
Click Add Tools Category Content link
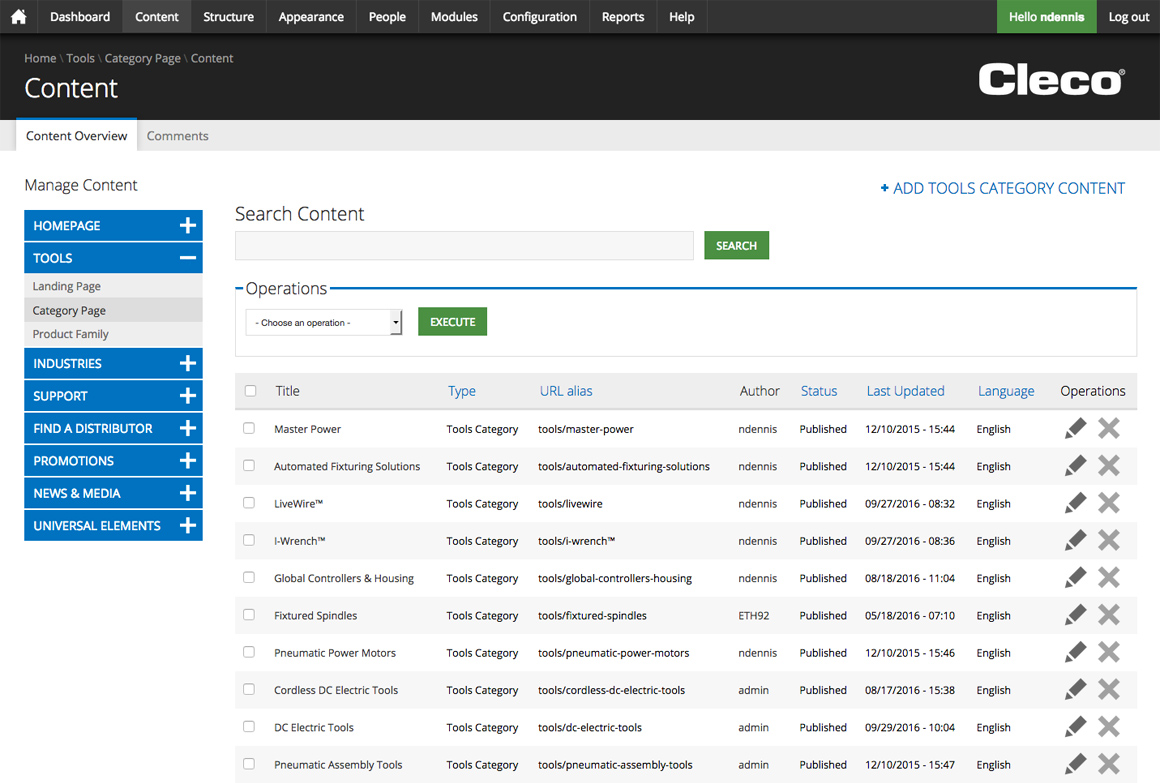point(1002,188)
